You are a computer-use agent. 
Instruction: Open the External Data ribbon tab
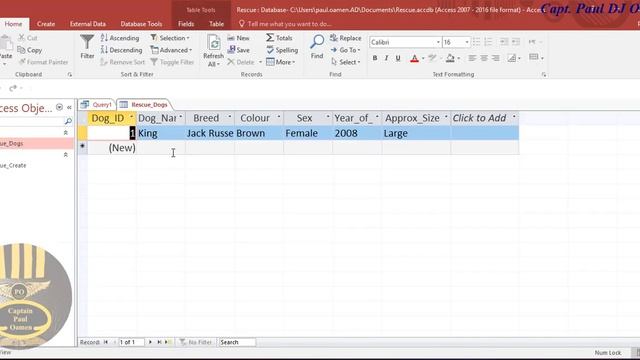[87, 24]
